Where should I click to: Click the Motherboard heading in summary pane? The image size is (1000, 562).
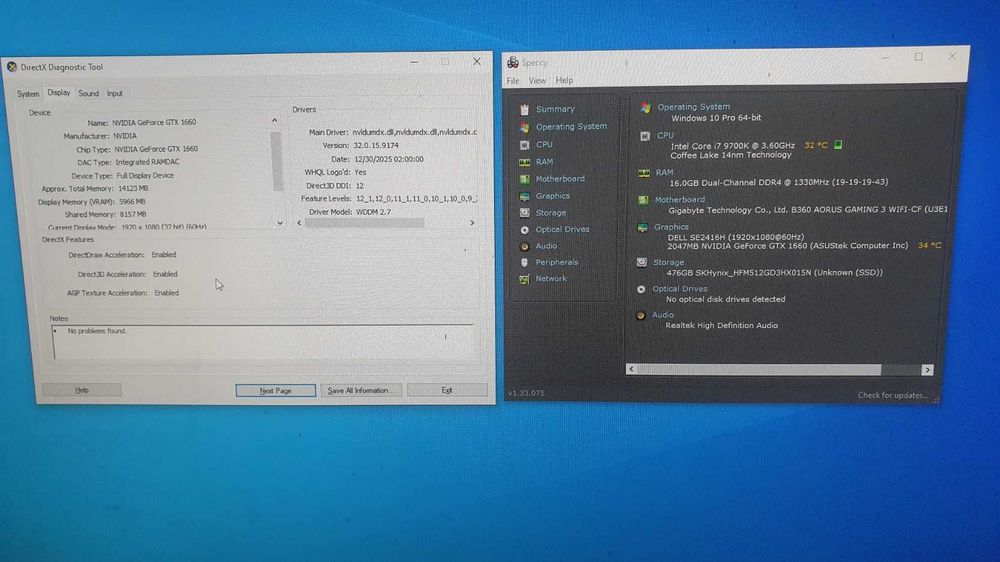tap(679, 200)
